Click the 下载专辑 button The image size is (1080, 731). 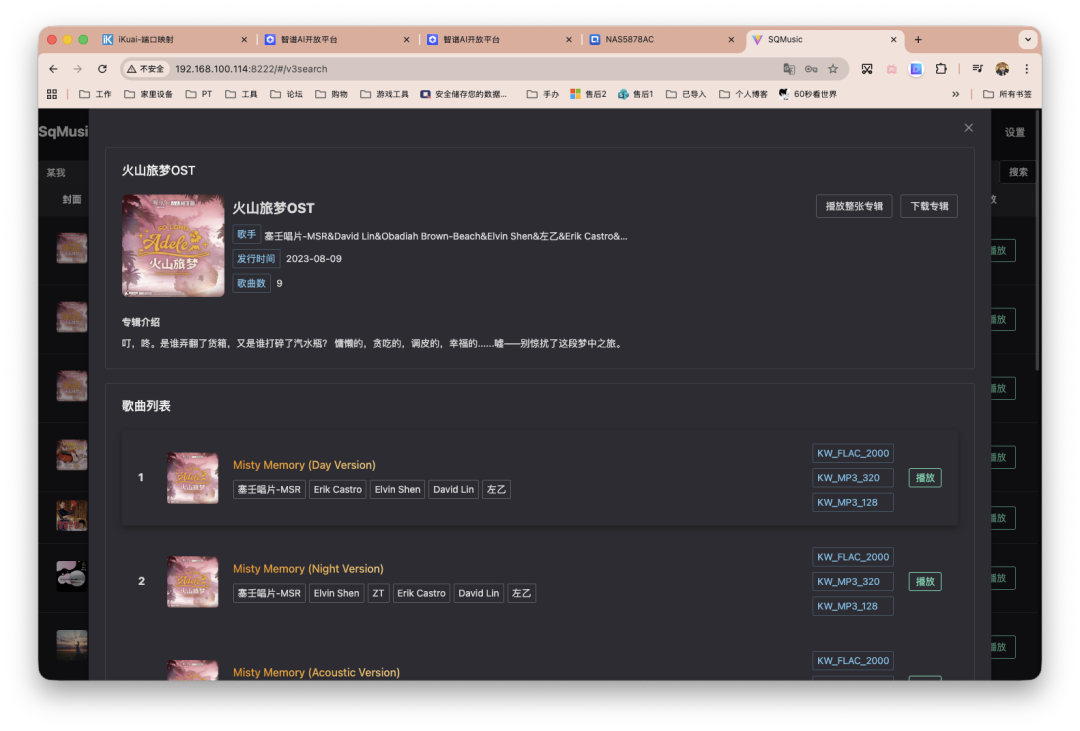(x=928, y=206)
